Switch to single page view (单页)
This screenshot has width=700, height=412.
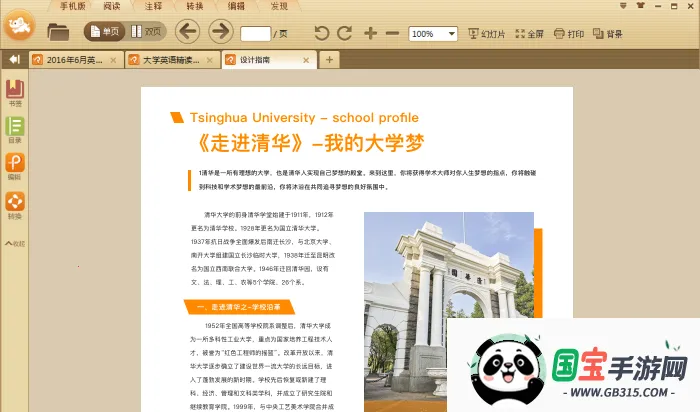point(104,32)
